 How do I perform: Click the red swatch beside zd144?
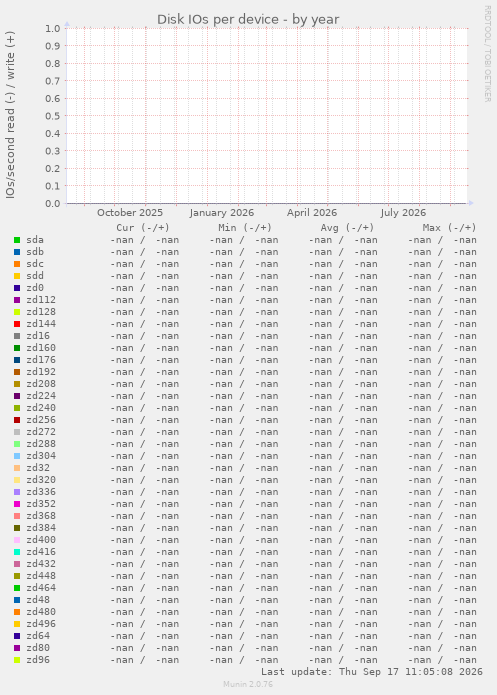pyautogui.click(x=17, y=324)
